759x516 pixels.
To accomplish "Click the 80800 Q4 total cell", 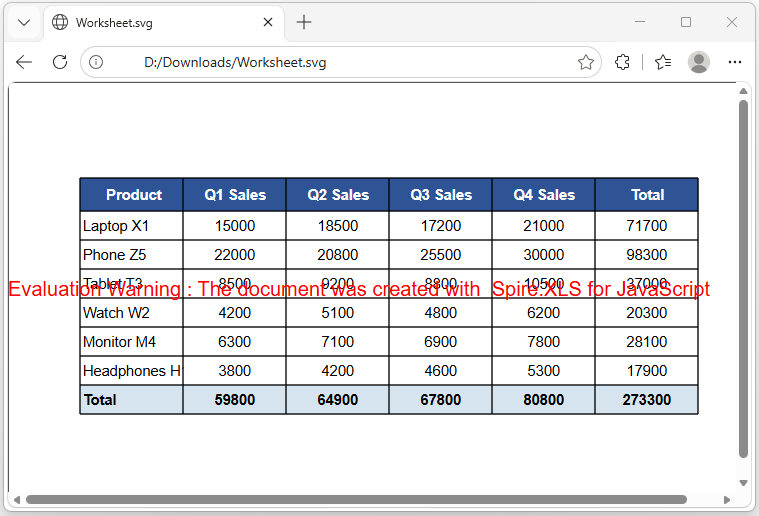I will click(x=544, y=400).
